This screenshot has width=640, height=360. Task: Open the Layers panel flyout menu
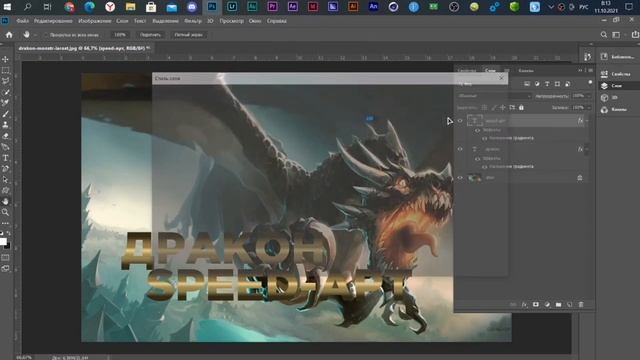coord(590,71)
